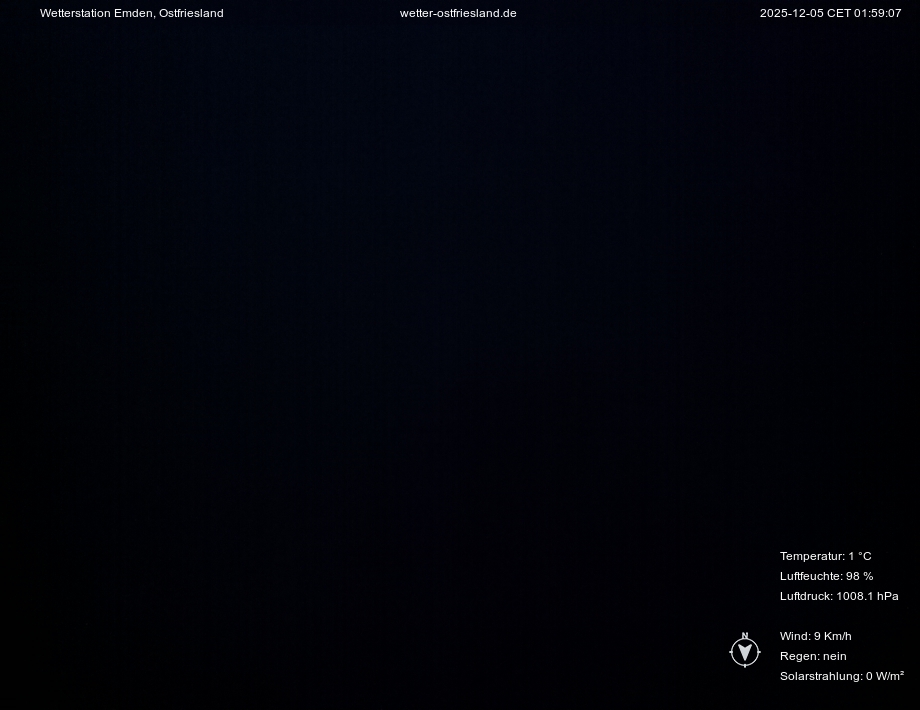The image size is (920, 710).
Task: Click the Regen label
Action: pyautogui.click(x=799, y=656)
